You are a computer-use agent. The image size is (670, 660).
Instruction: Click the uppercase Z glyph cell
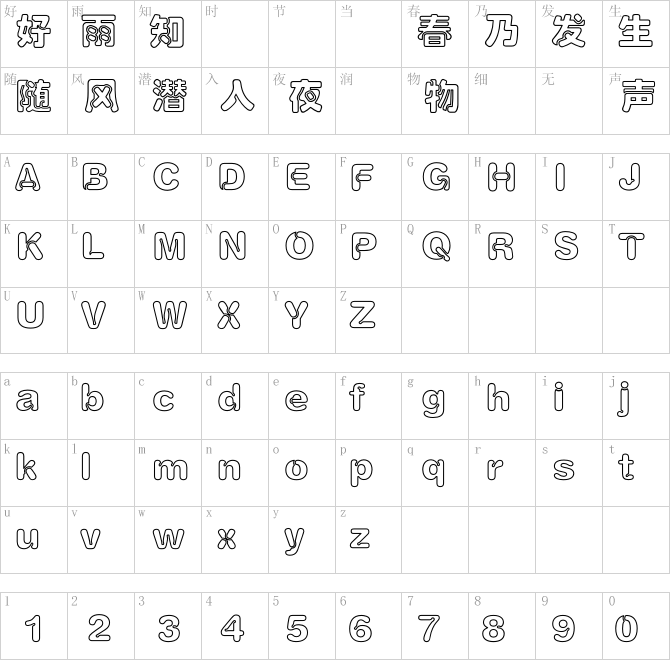point(368,320)
